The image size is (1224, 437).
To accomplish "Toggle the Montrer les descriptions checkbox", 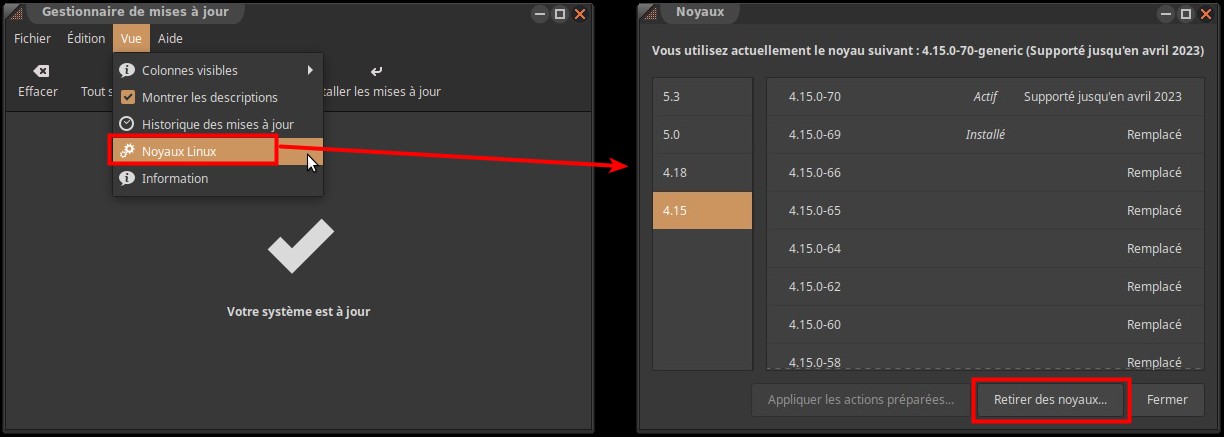I will click(127, 98).
